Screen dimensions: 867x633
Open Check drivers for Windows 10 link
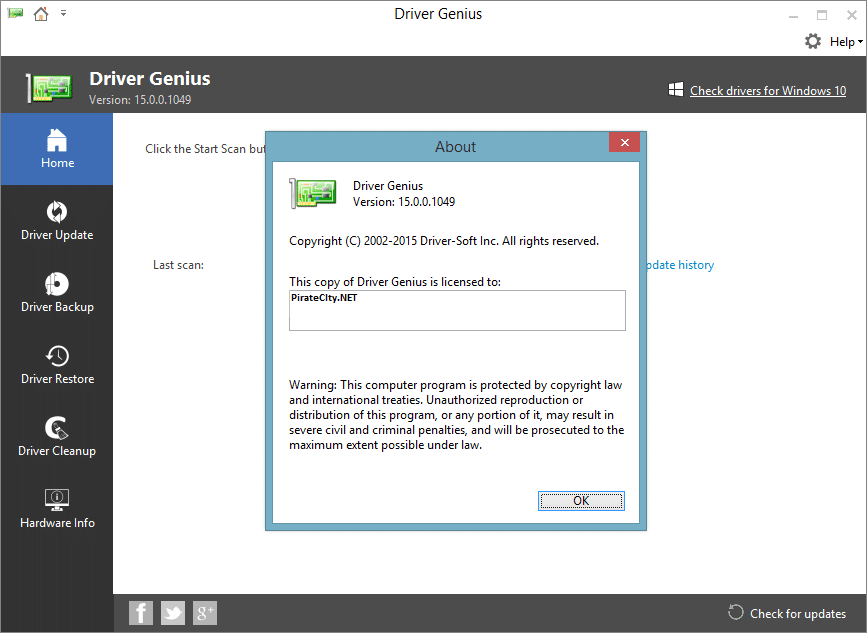pos(767,91)
